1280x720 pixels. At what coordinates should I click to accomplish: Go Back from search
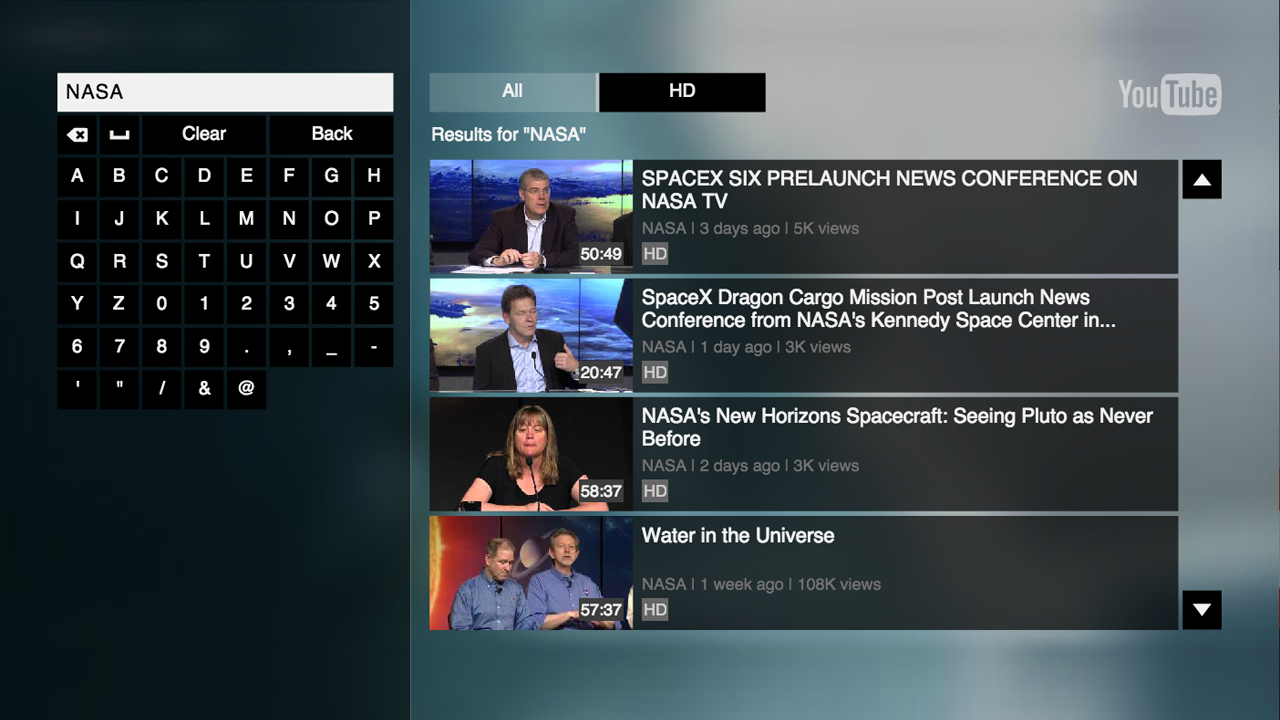pos(330,133)
